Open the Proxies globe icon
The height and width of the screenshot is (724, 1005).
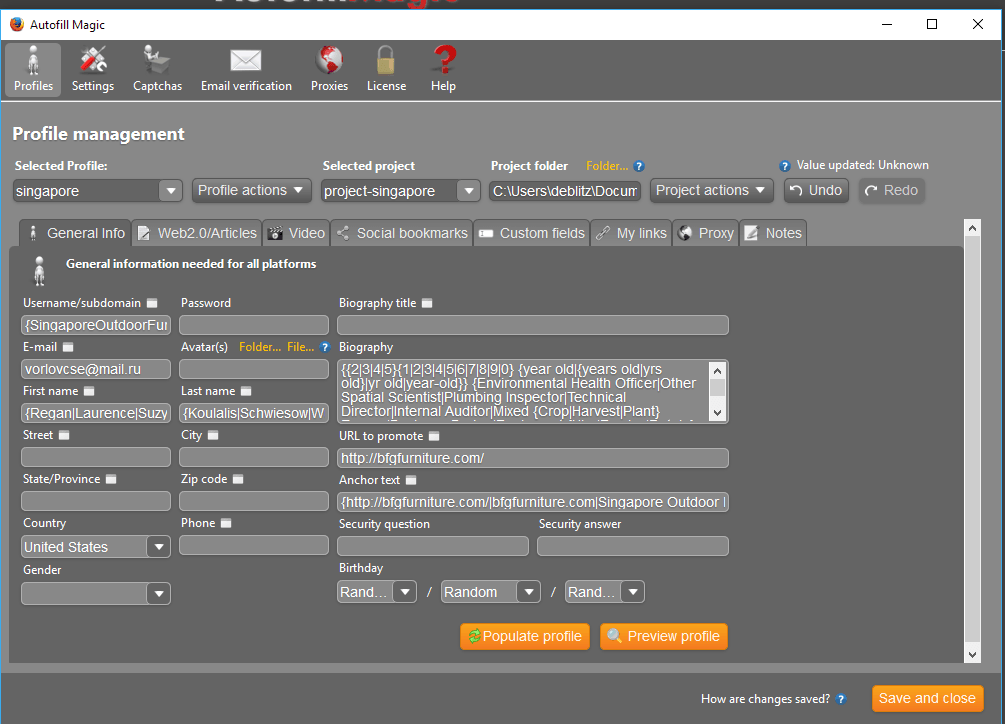pyautogui.click(x=329, y=70)
